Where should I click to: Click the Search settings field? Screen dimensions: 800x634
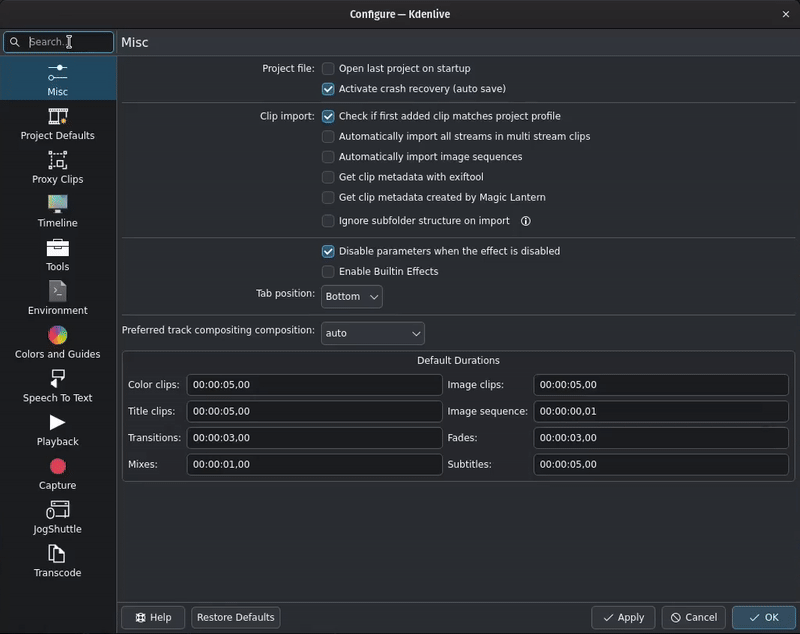(58, 42)
